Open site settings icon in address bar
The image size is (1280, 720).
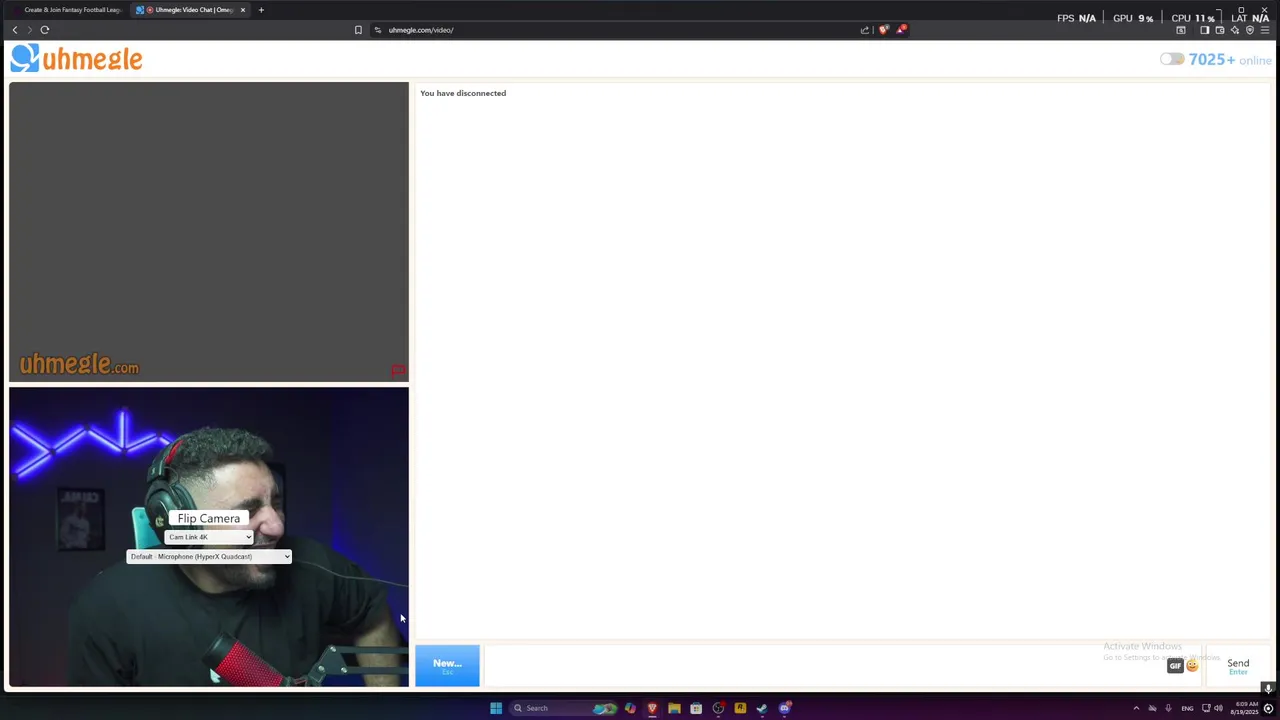(x=378, y=30)
